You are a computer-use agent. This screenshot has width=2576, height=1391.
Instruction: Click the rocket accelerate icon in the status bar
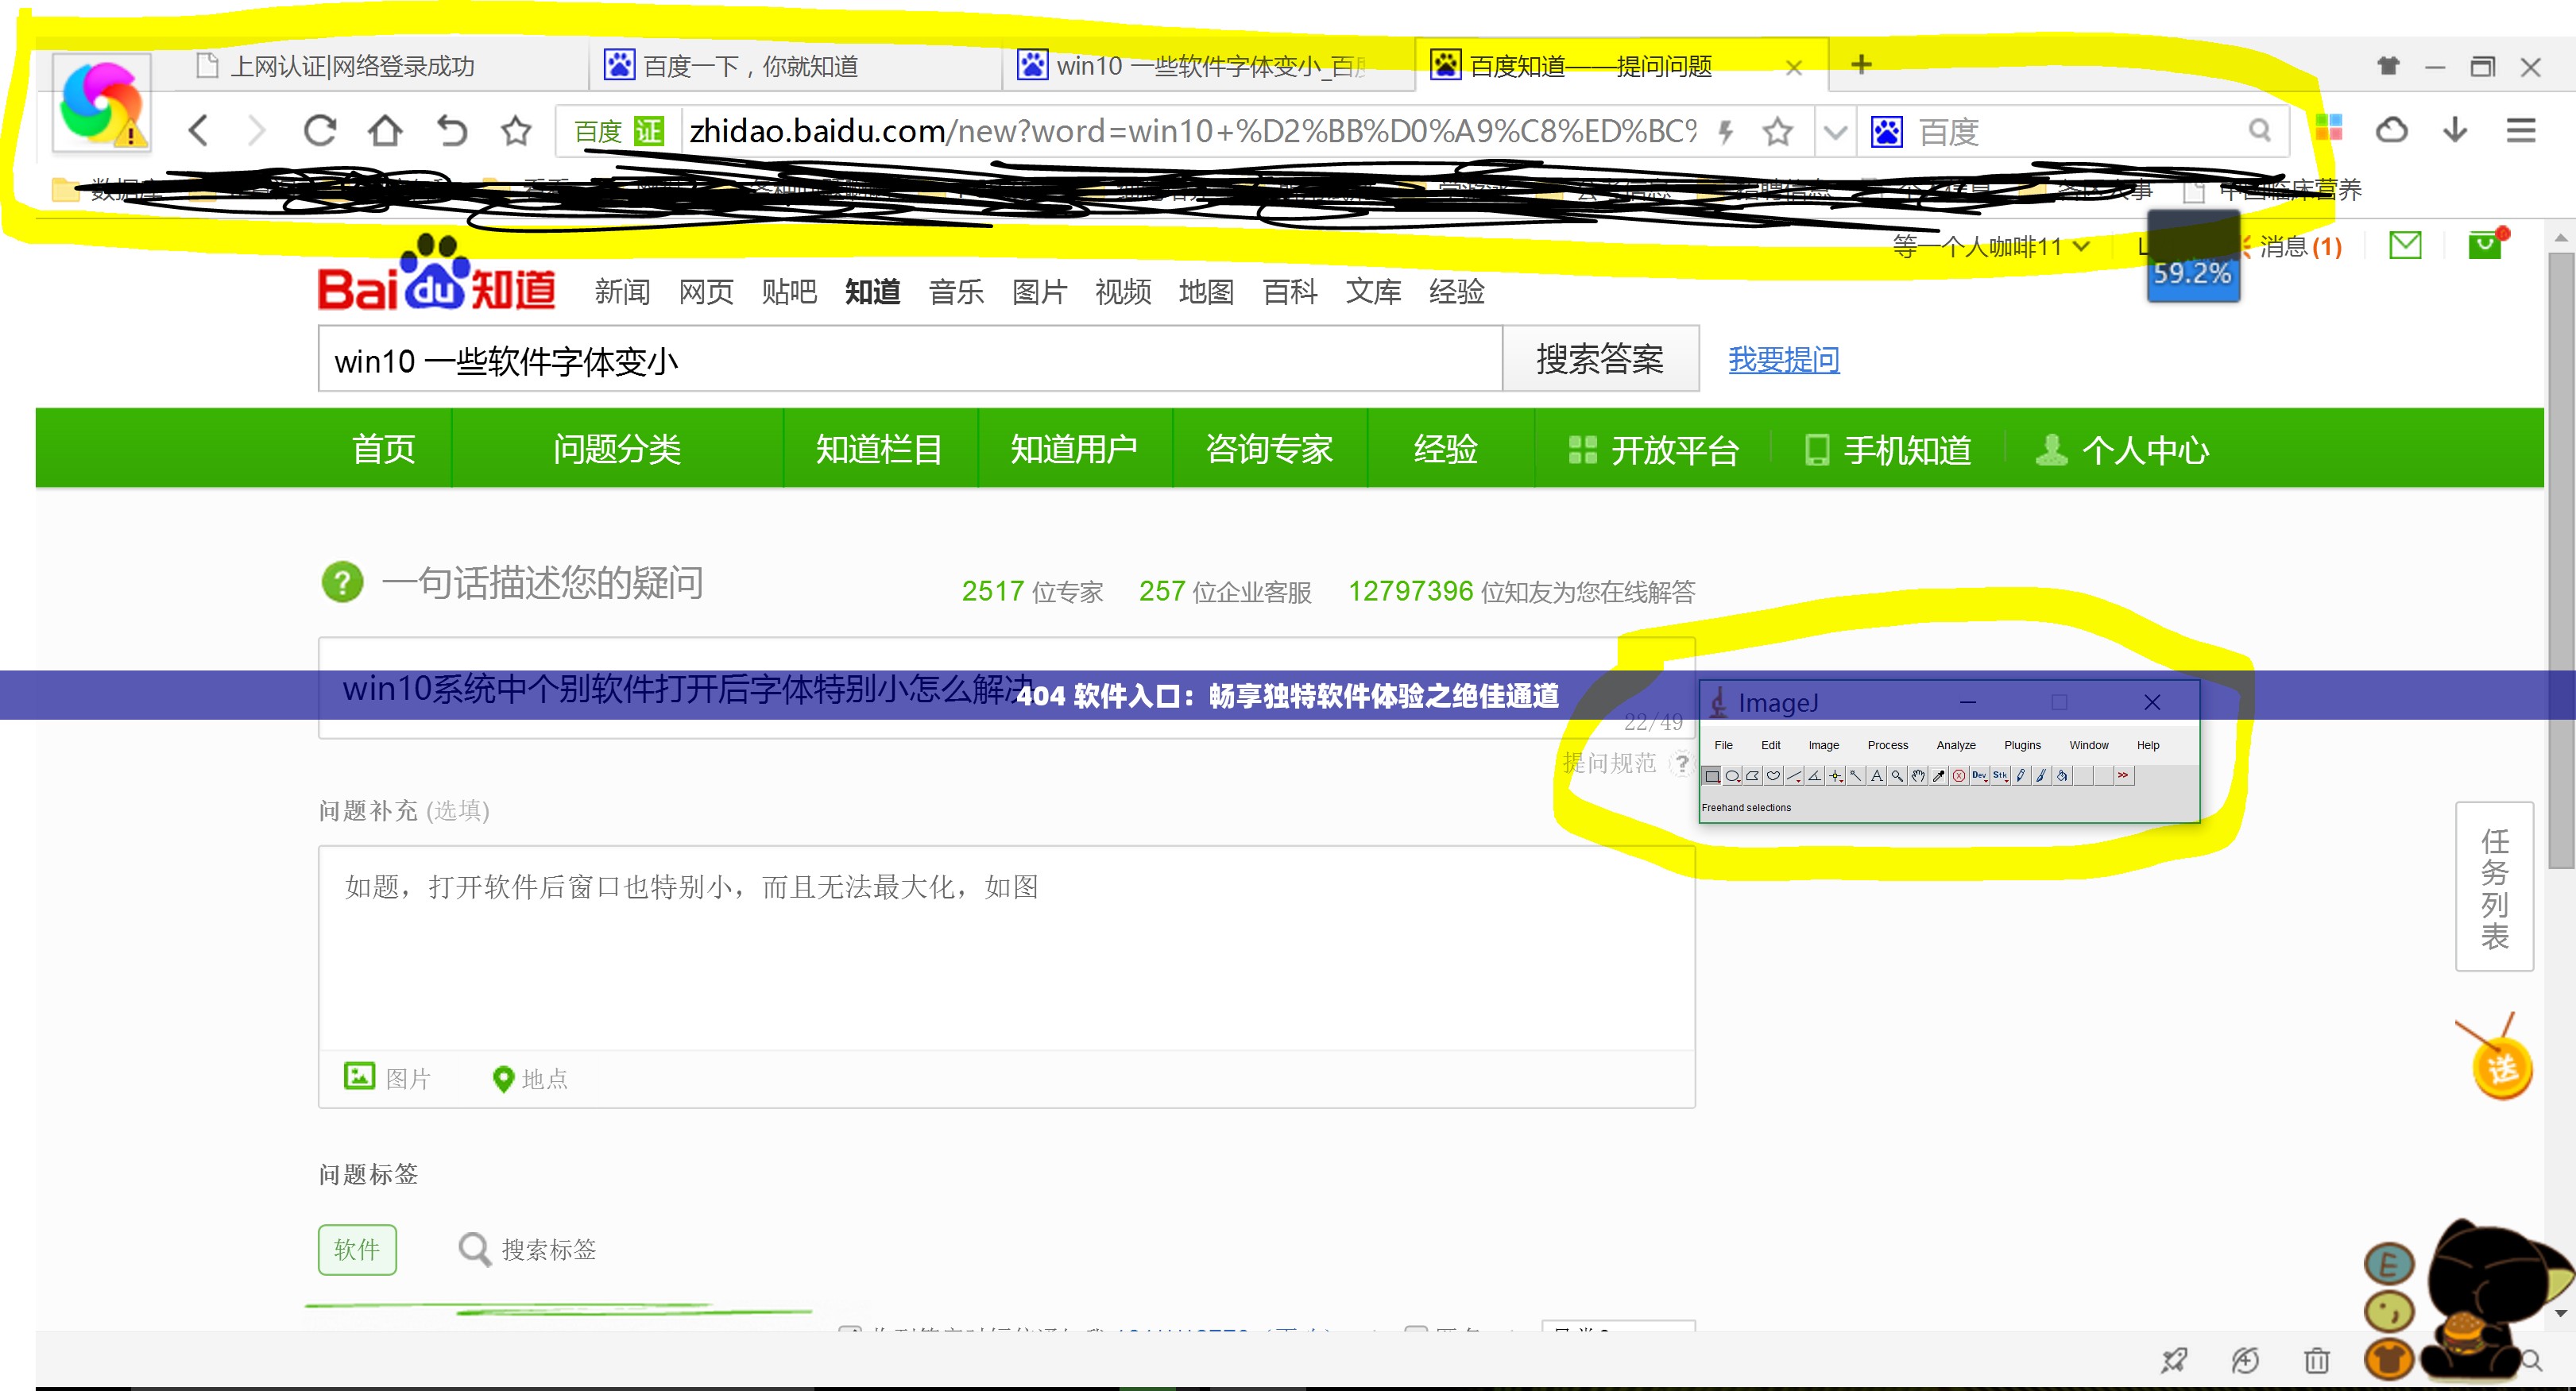(2173, 1360)
